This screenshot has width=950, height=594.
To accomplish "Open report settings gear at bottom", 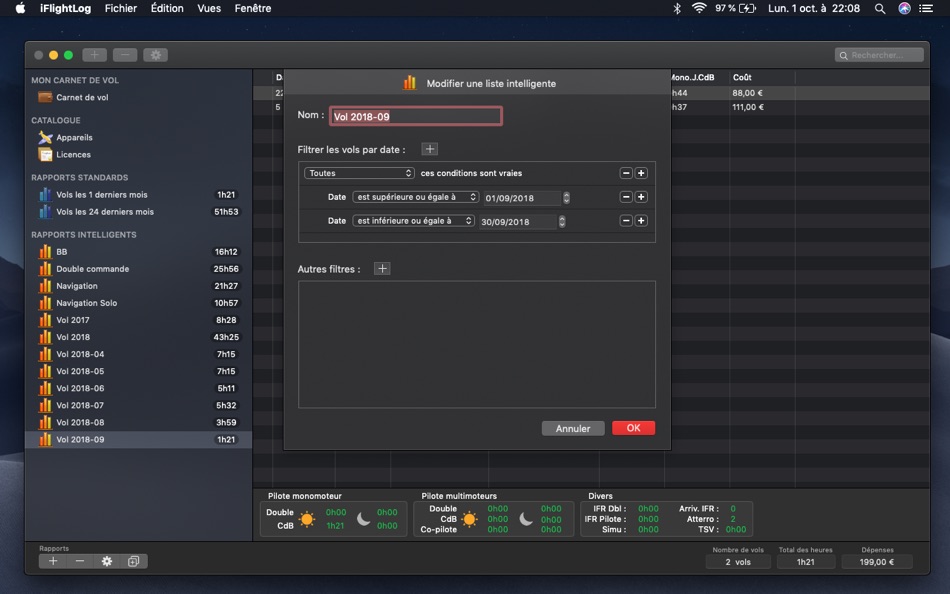I will tap(107, 561).
